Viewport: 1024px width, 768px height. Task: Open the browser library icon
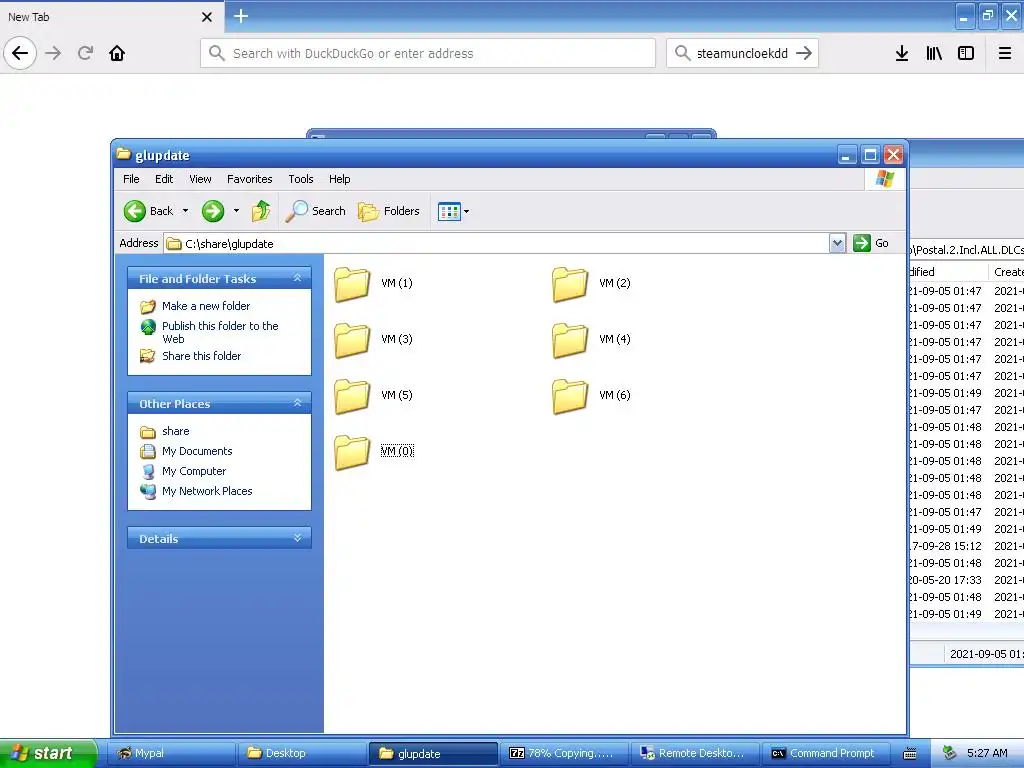[934, 53]
